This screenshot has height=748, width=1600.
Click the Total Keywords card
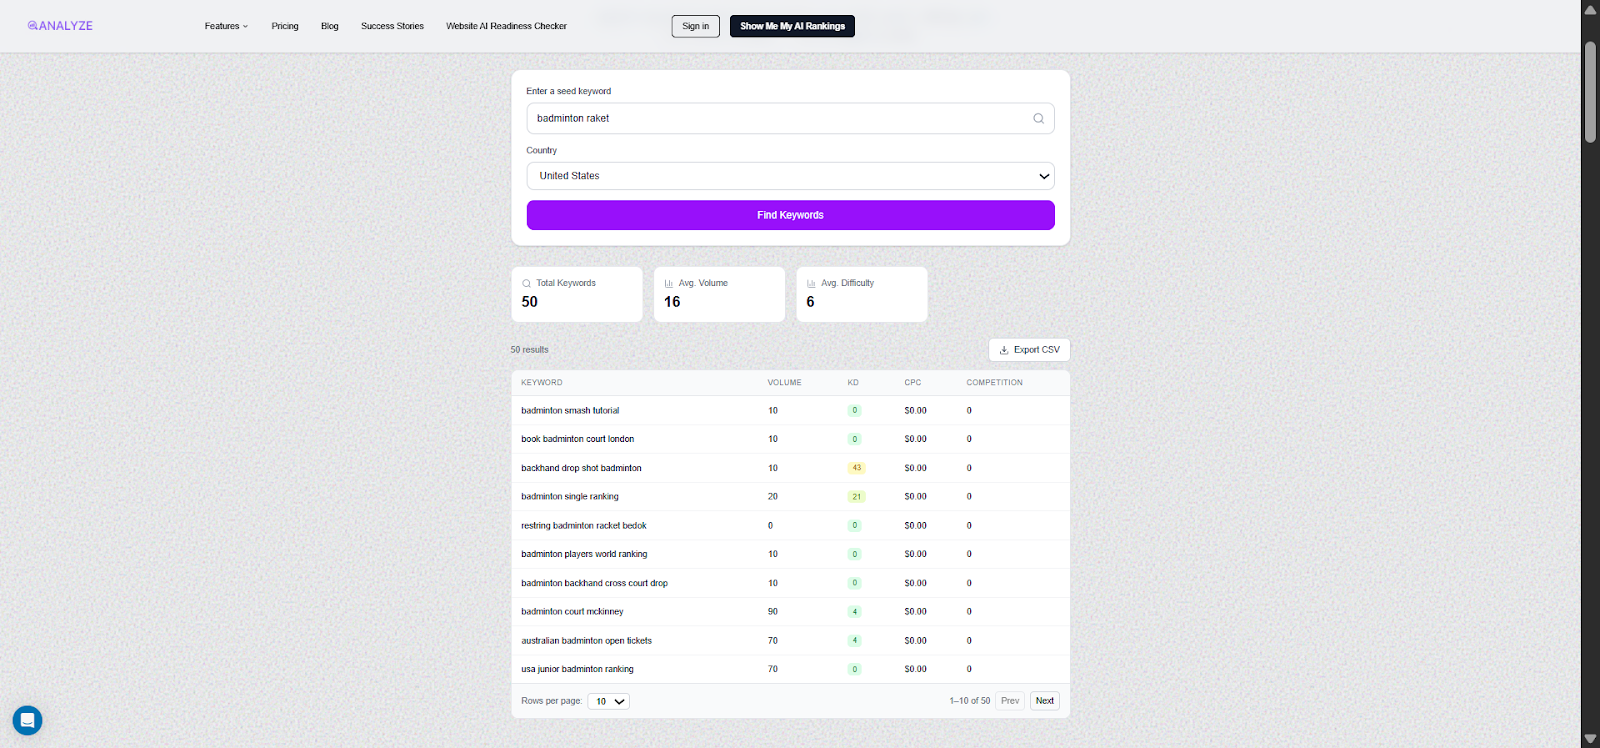tap(577, 294)
